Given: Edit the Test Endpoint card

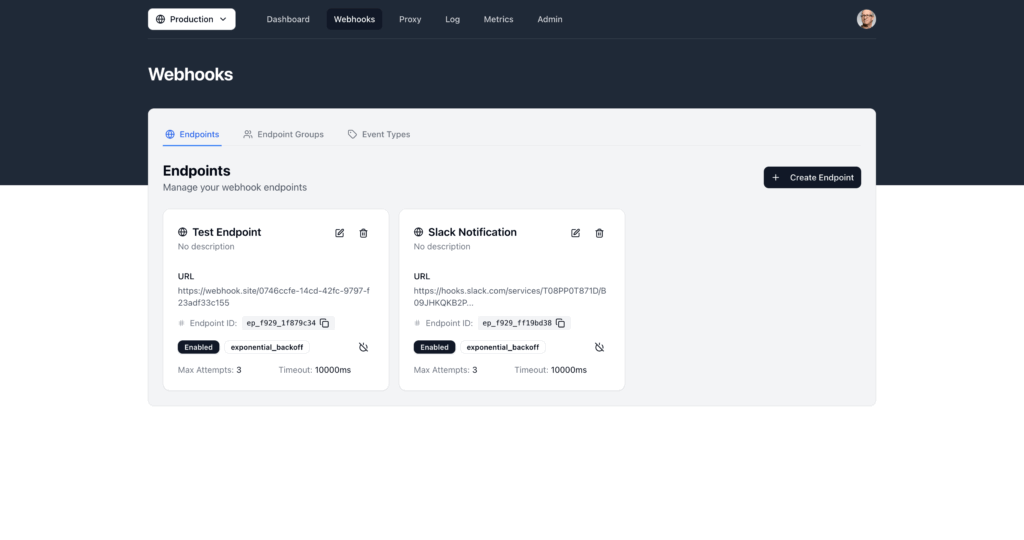Looking at the screenshot, I should tap(340, 233).
